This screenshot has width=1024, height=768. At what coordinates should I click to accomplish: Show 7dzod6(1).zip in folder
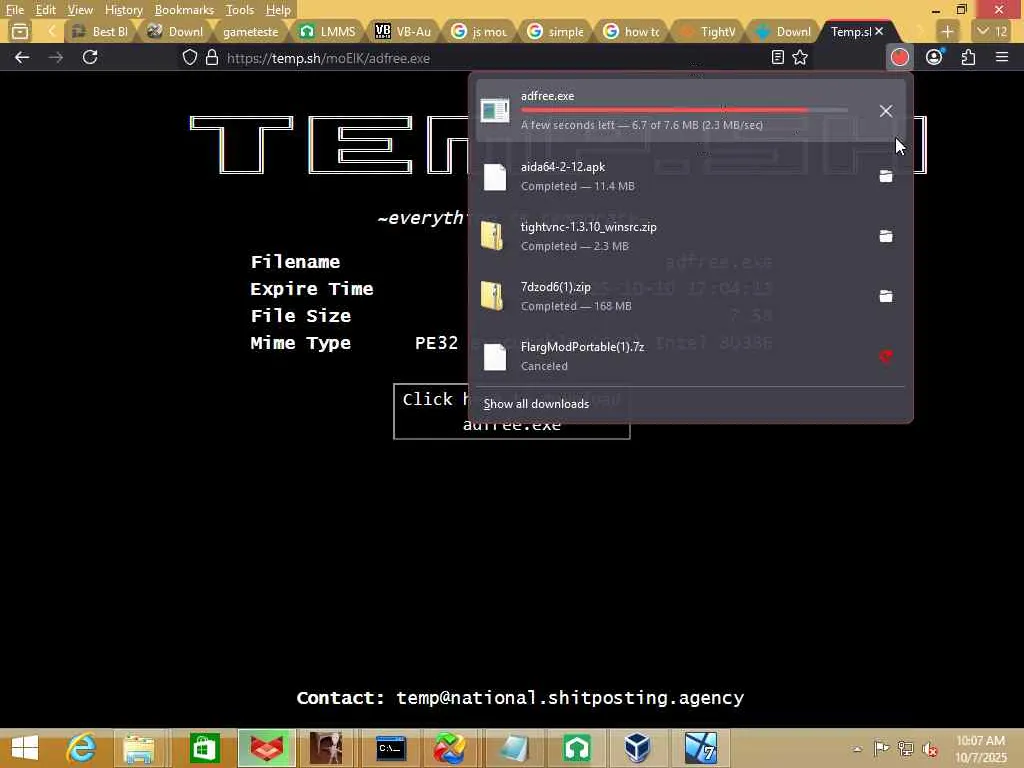(x=886, y=296)
